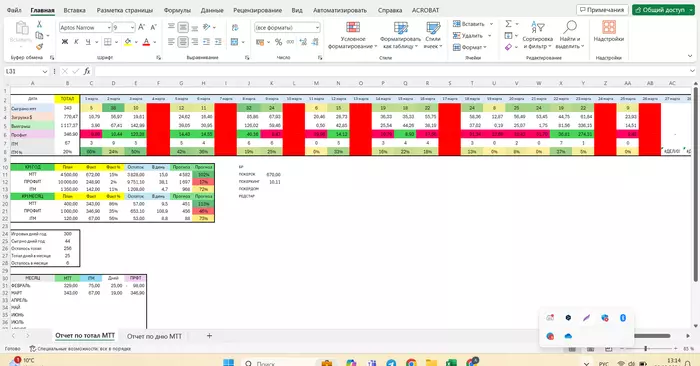The image size is (700, 366).
Task: Click Удалить cells button
Action: pyautogui.click(x=472, y=35)
